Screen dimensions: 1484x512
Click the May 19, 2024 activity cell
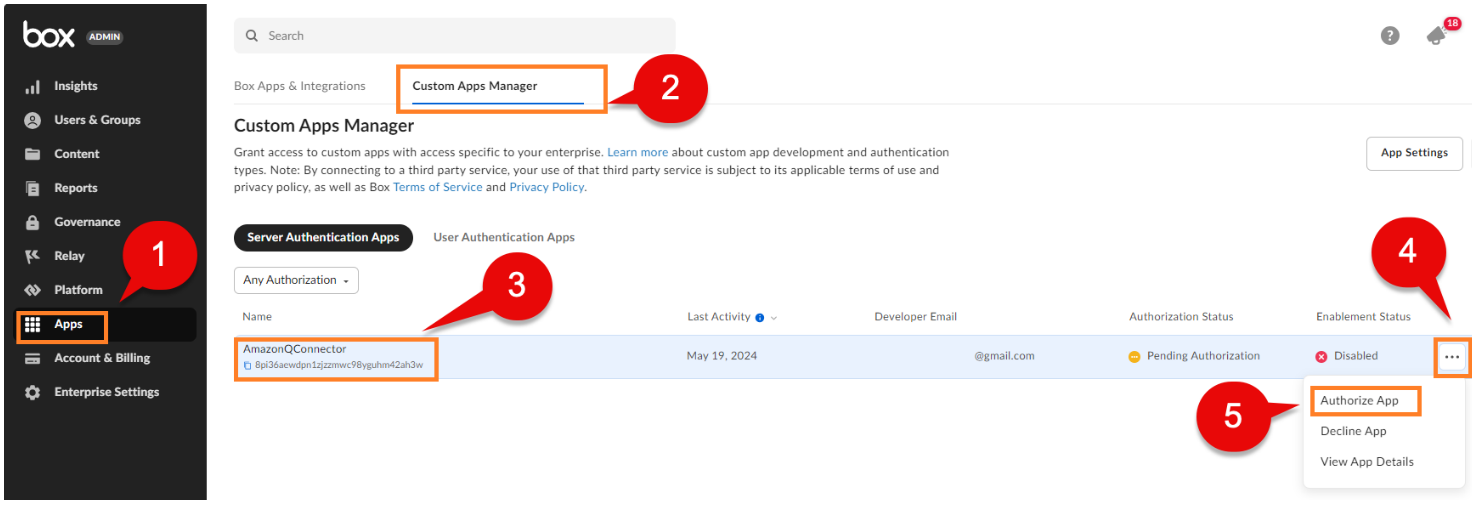(722, 356)
